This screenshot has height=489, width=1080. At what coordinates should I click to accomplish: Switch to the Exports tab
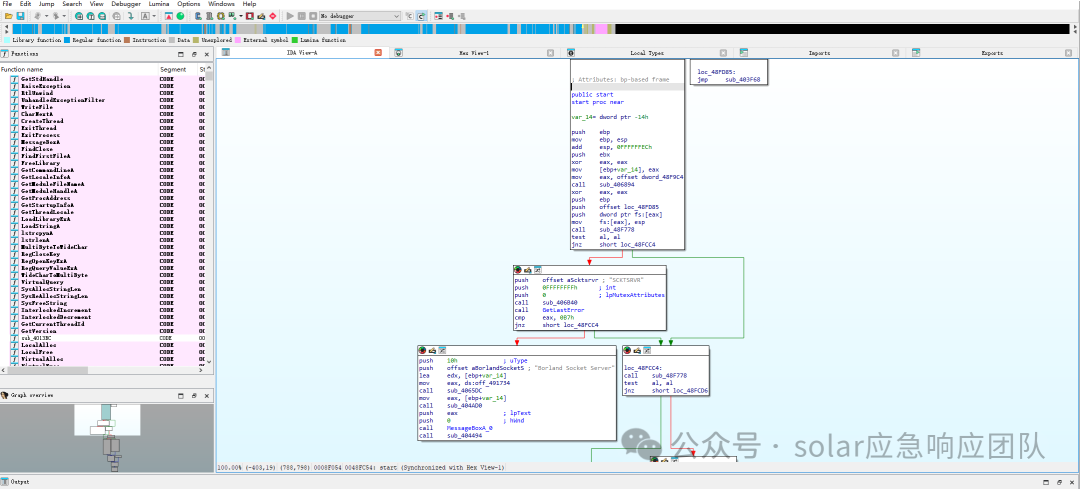(992, 53)
